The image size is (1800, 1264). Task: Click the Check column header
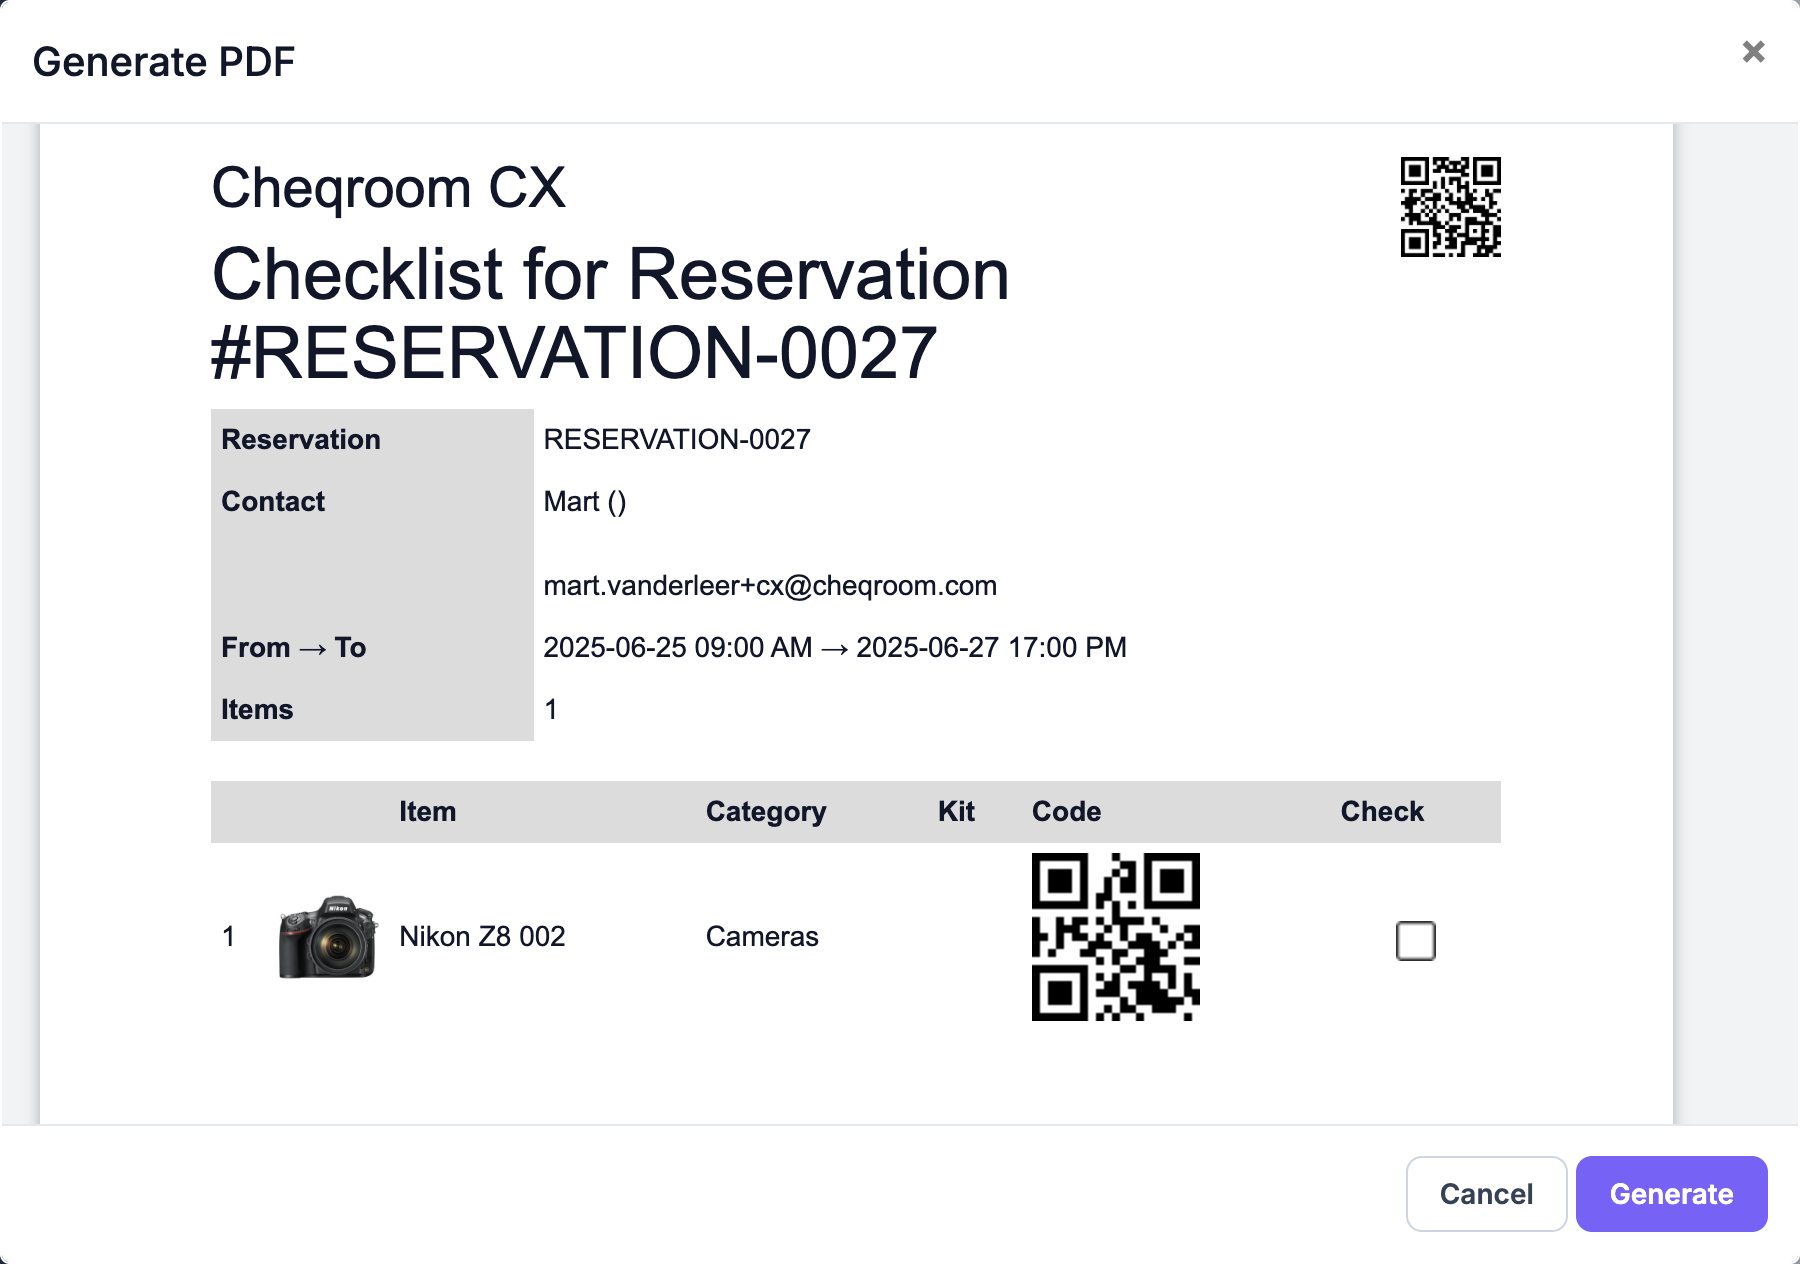[1382, 812]
